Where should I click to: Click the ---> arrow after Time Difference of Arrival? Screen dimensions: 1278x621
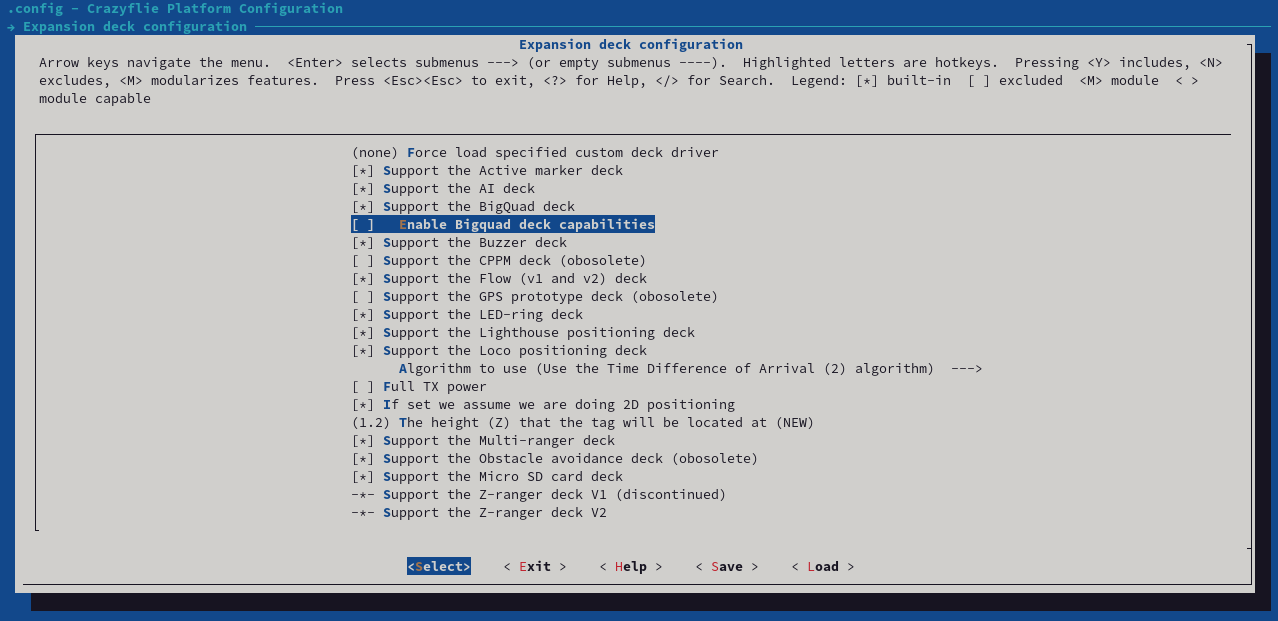967,369
